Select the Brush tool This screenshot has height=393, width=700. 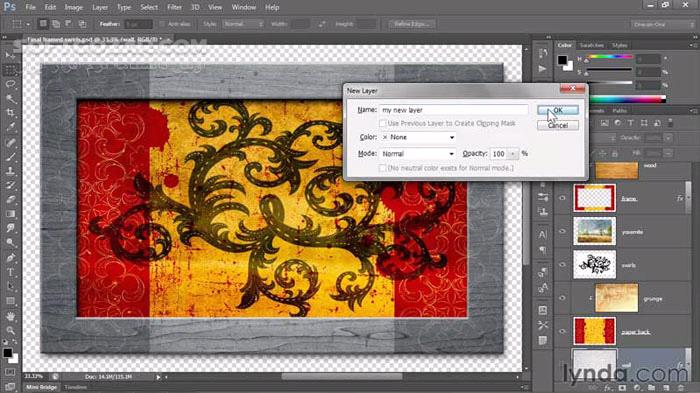click(10, 156)
